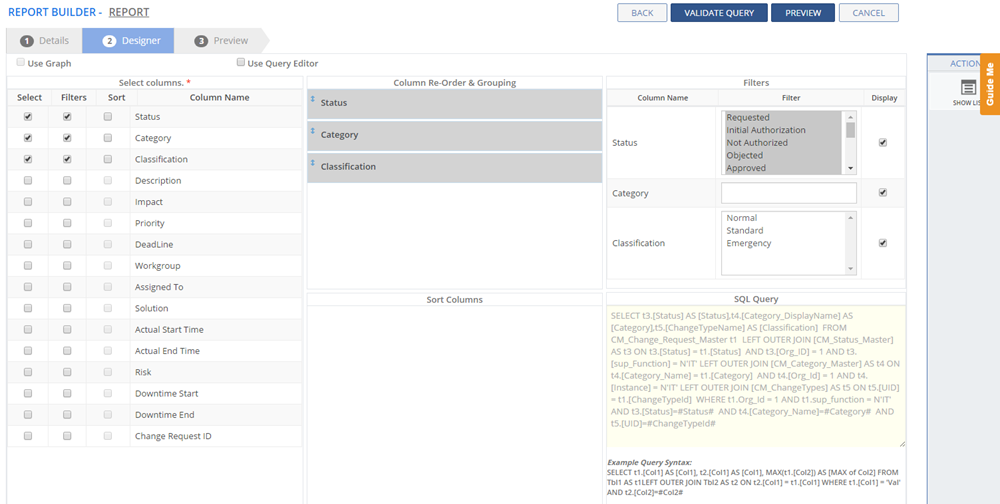Click the Category filter text field
The width and height of the screenshot is (1000, 504).
pyautogui.click(x=788, y=193)
